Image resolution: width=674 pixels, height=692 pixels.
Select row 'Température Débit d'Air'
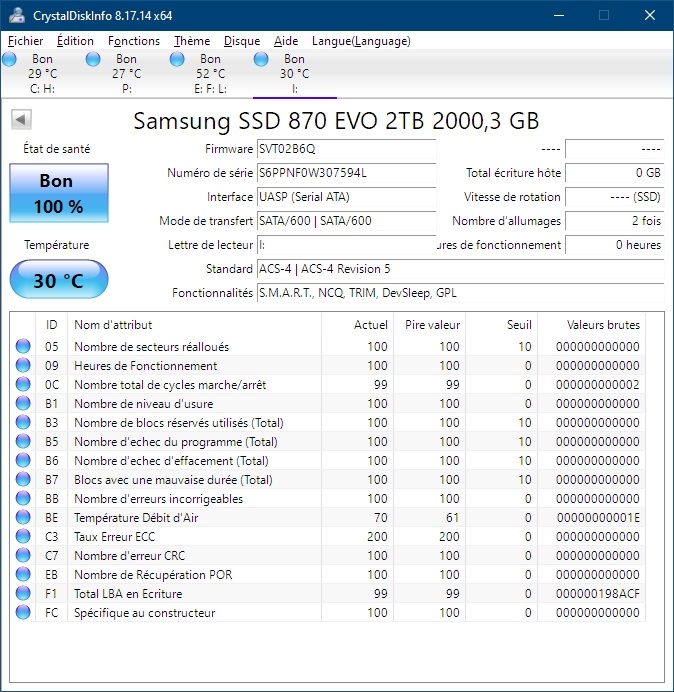328,517
